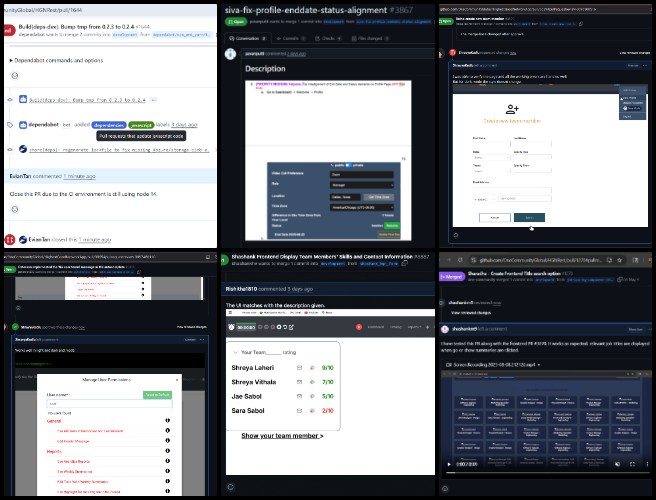Select the Files changed tab in PR #3867
Screen dimensions: 656x500
click(370, 38)
